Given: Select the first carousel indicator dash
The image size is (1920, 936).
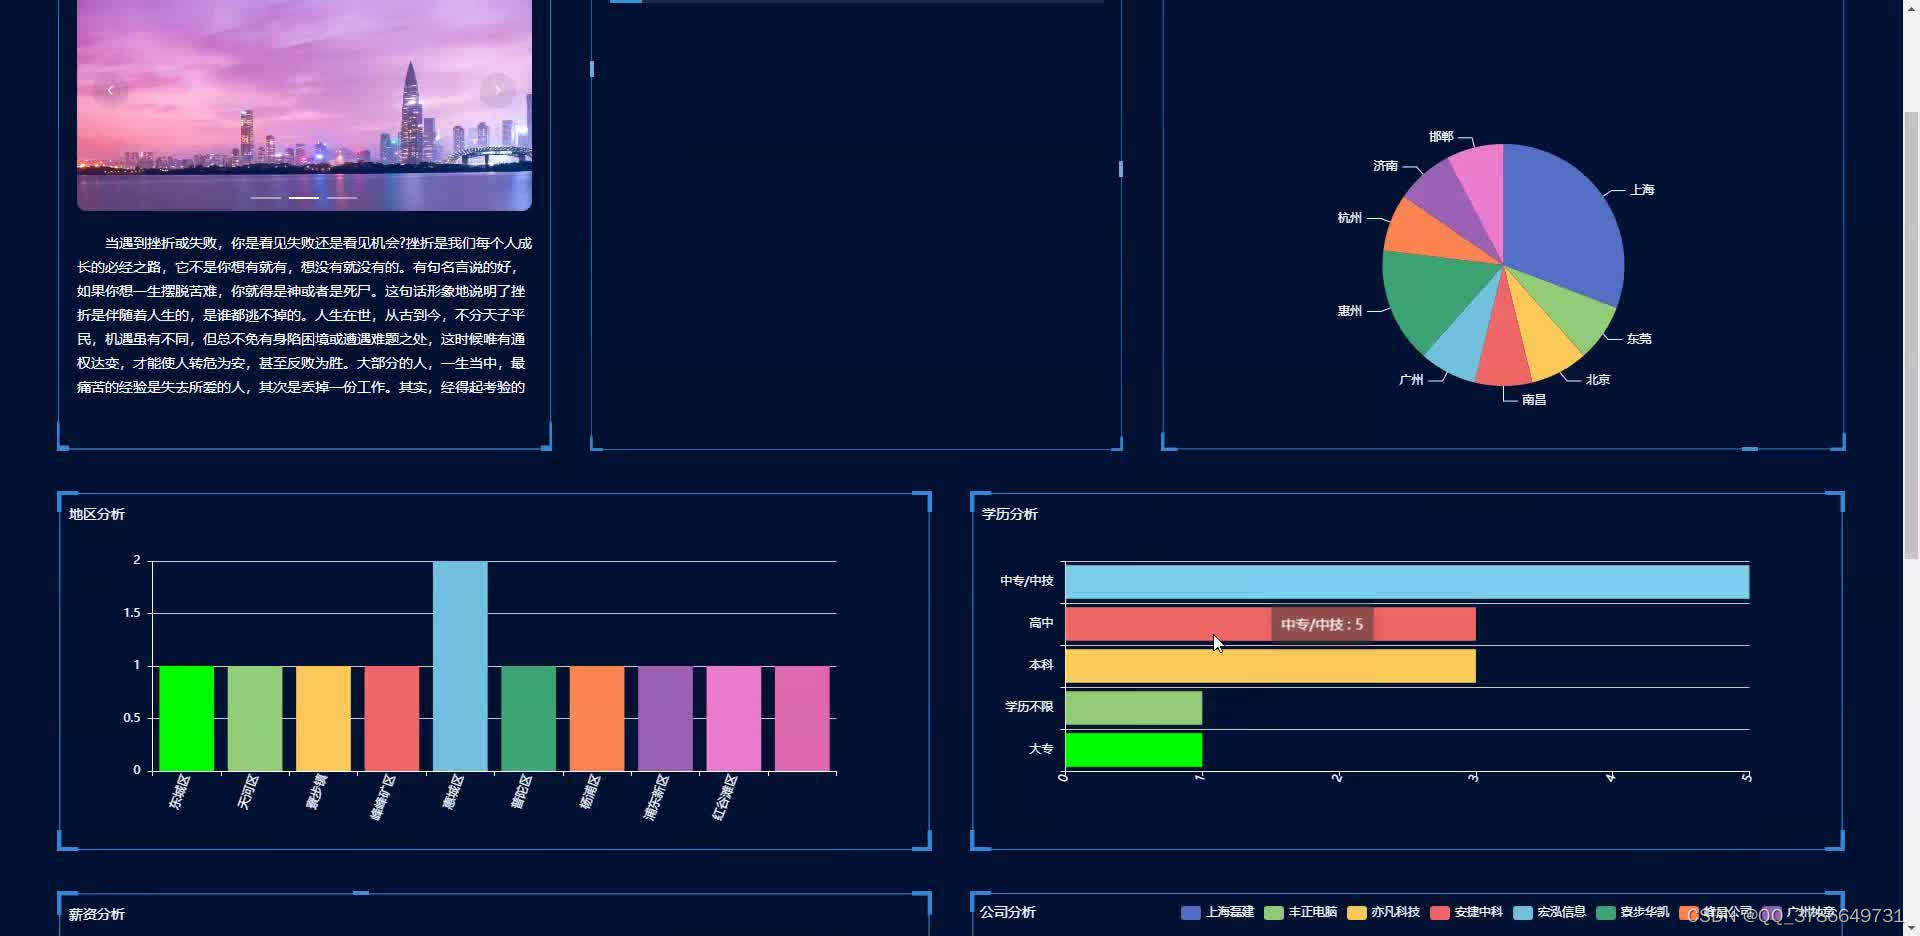Looking at the screenshot, I should [265, 198].
